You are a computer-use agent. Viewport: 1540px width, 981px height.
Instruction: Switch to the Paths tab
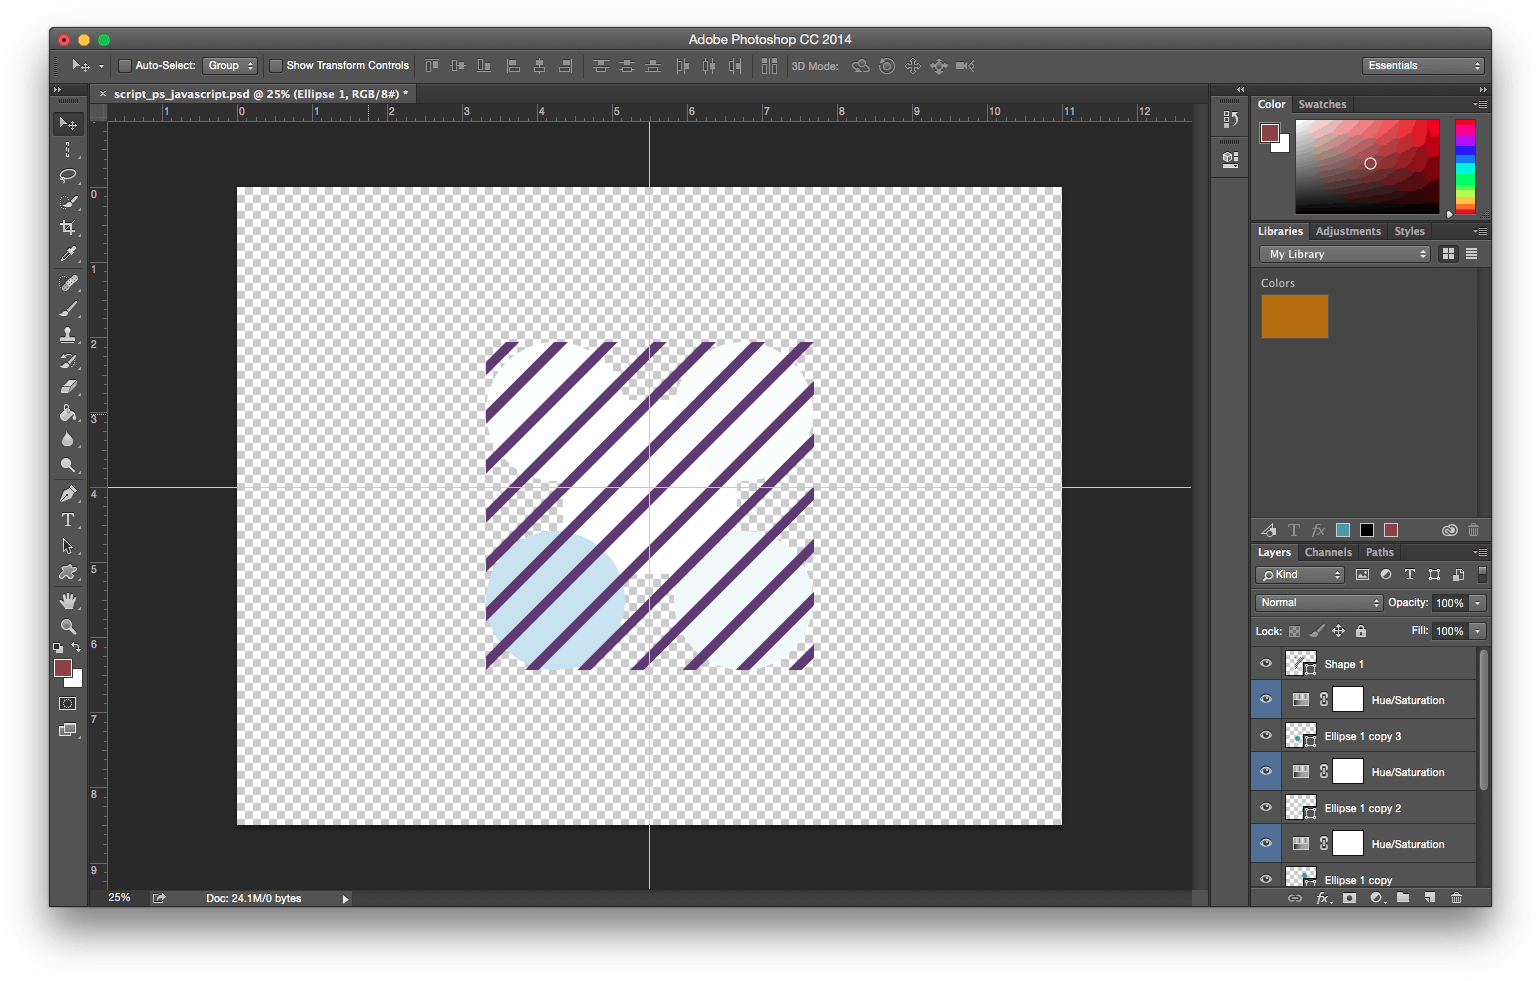[1379, 552]
